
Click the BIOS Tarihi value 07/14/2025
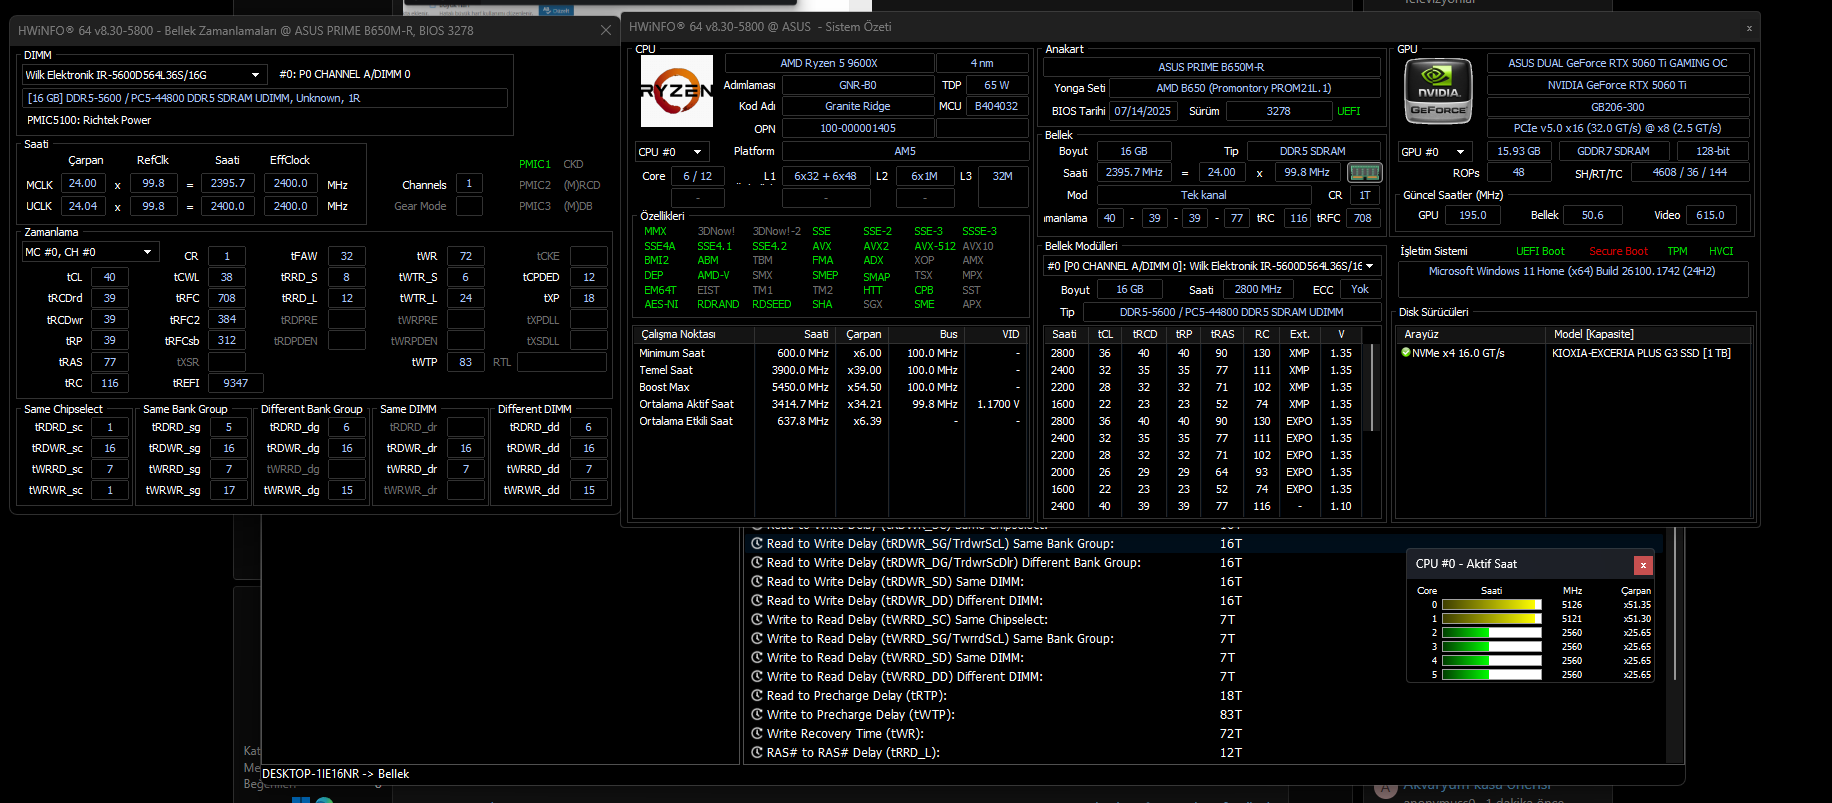click(x=1142, y=111)
